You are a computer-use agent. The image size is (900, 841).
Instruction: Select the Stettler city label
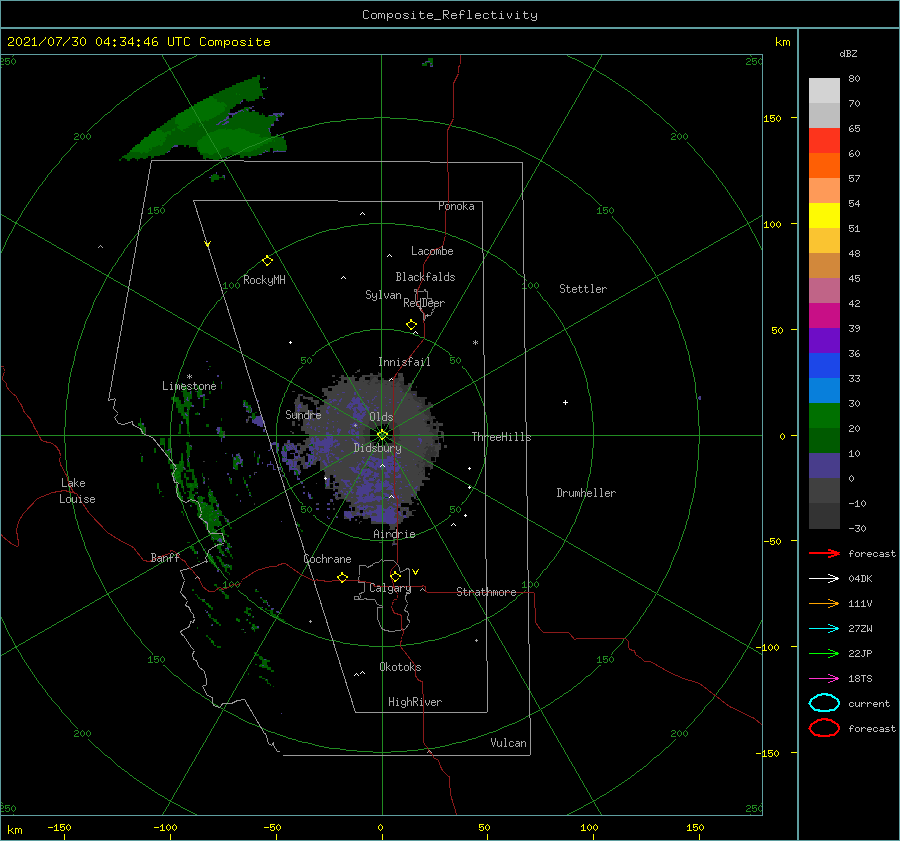583,289
